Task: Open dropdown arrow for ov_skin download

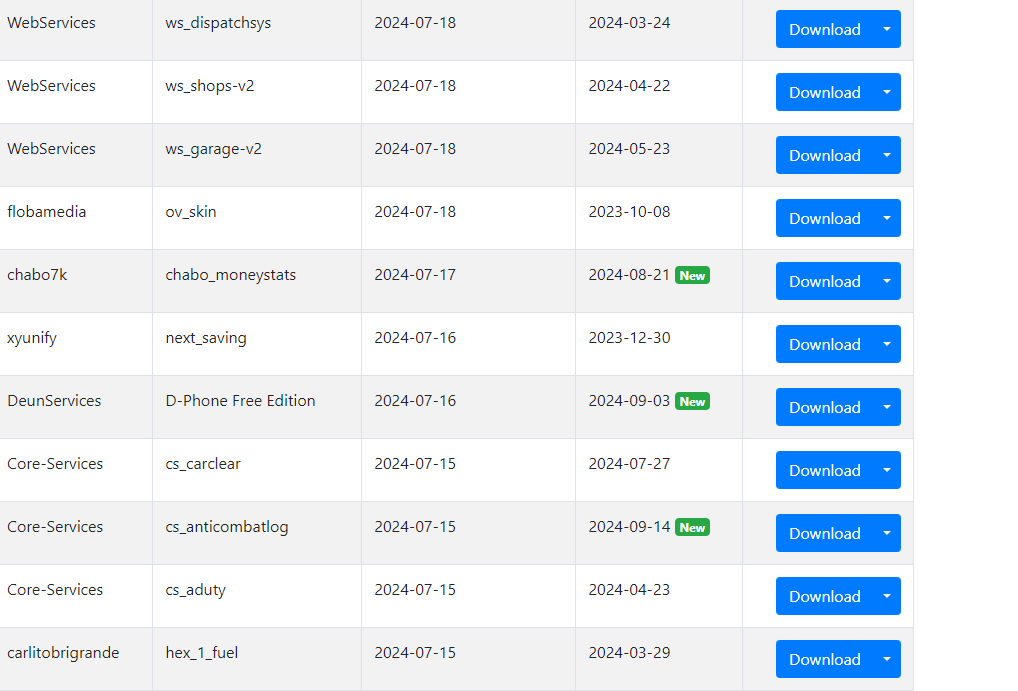Action: (887, 218)
